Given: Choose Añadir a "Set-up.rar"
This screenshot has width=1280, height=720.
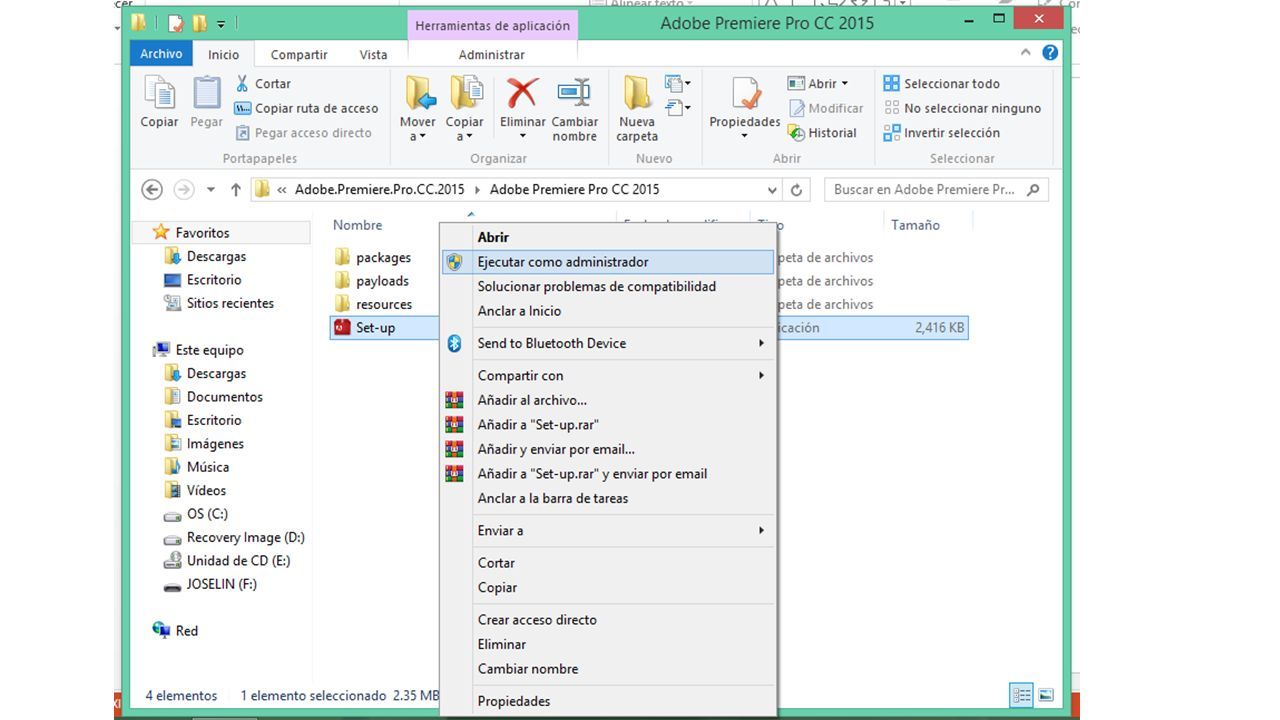Looking at the screenshot, I should [x=608, y=425].
